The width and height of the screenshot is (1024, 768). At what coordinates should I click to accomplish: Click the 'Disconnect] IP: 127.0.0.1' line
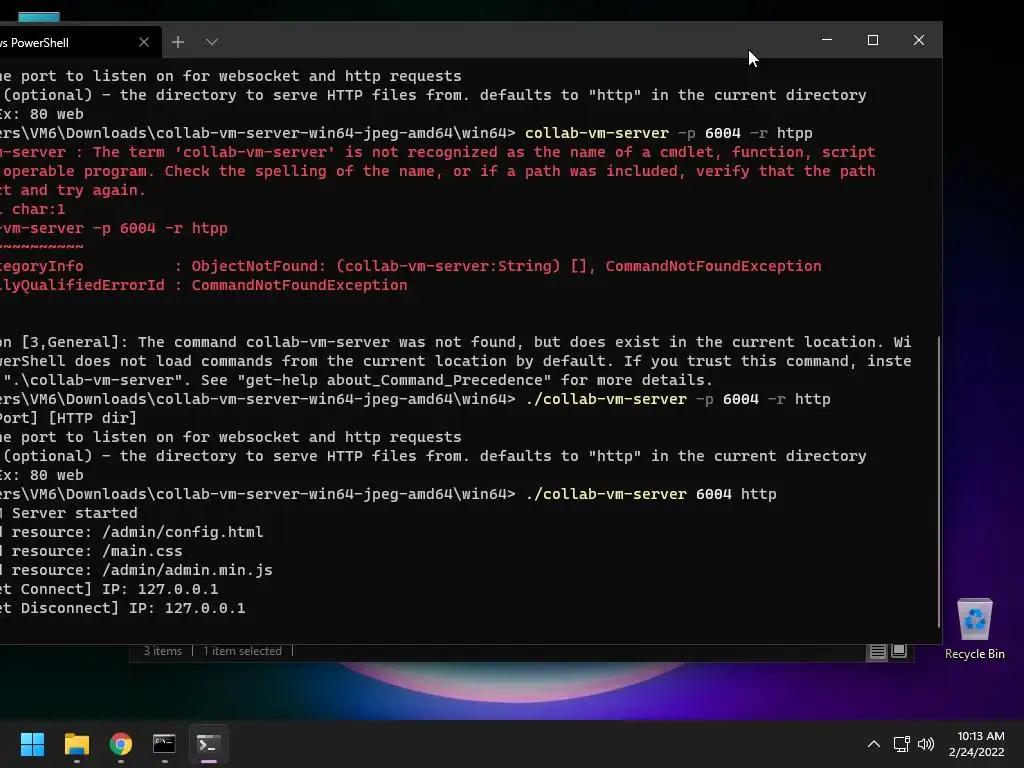pos(123,608)
